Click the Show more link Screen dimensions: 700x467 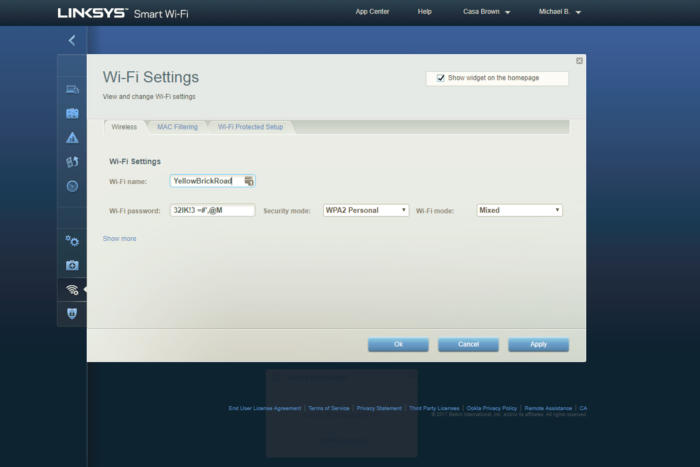pos(119,239)
